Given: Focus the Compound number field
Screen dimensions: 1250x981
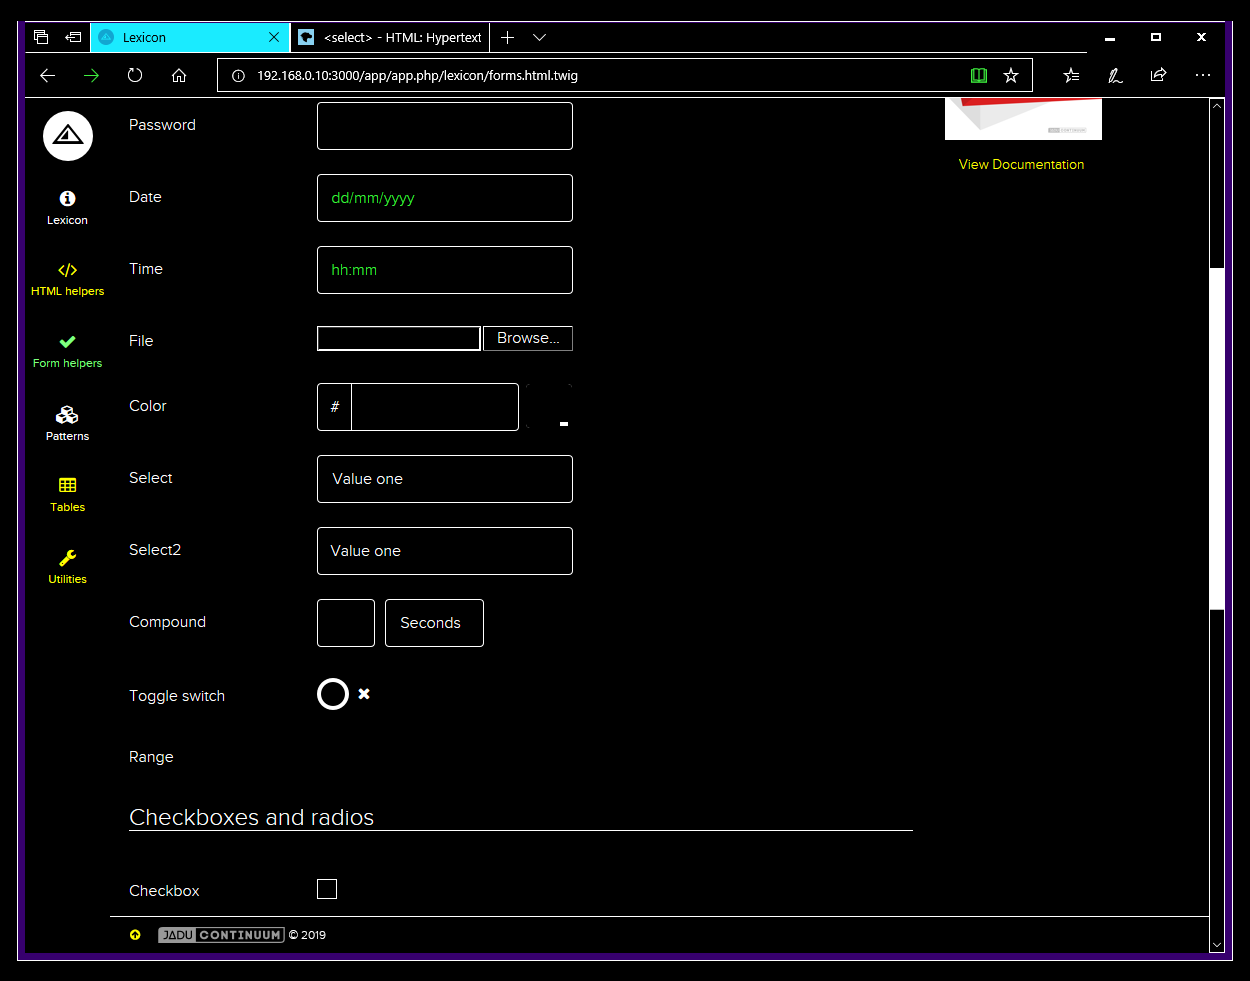Looking at the screenshot, I should (x=346, y=623).
